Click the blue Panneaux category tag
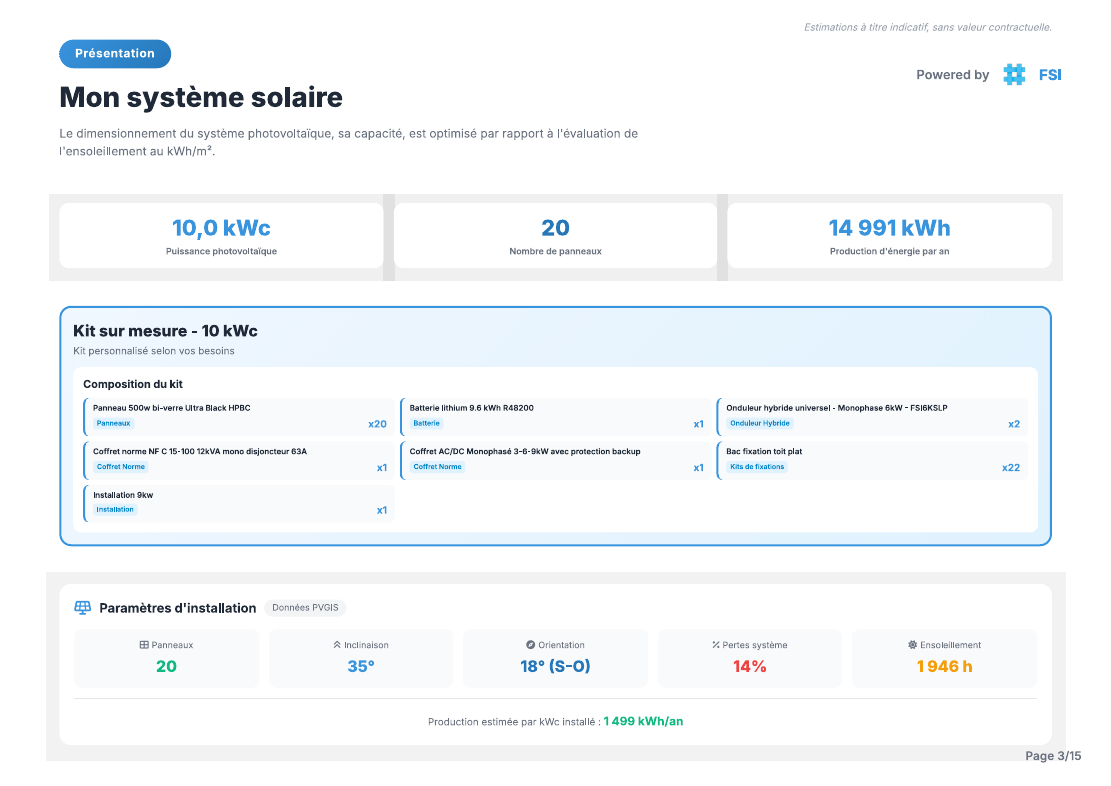The width and height of the screenshot is (1111, 786). [x=113, y=423]
